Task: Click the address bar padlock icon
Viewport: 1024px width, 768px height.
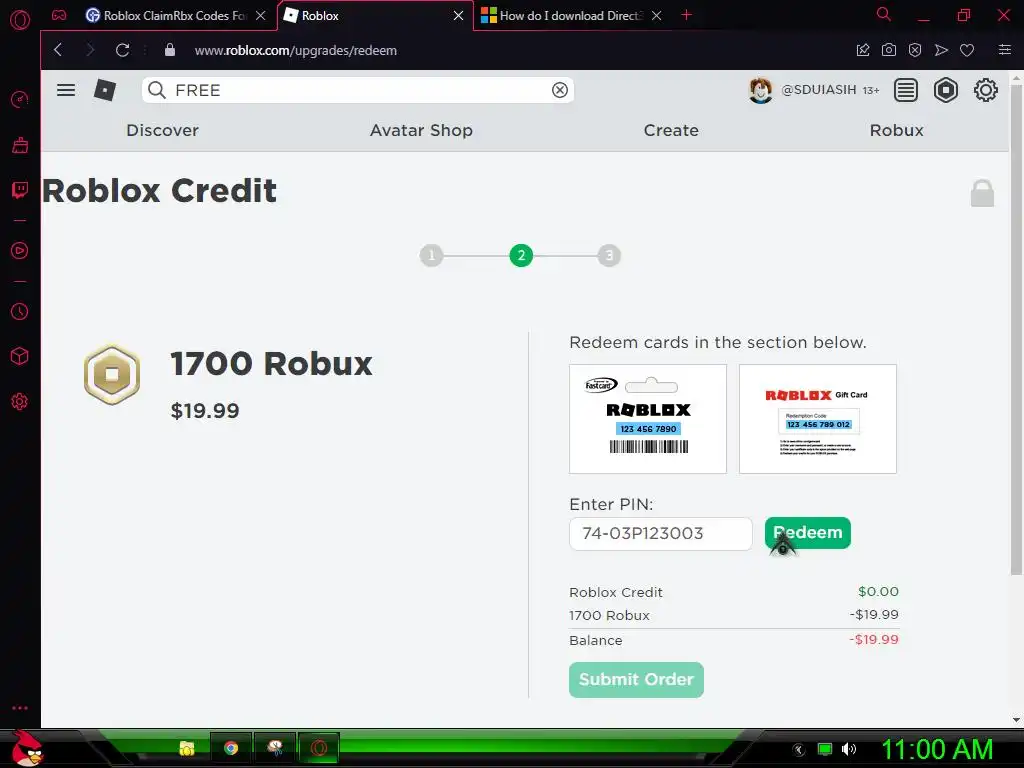Action: [170, 50]
